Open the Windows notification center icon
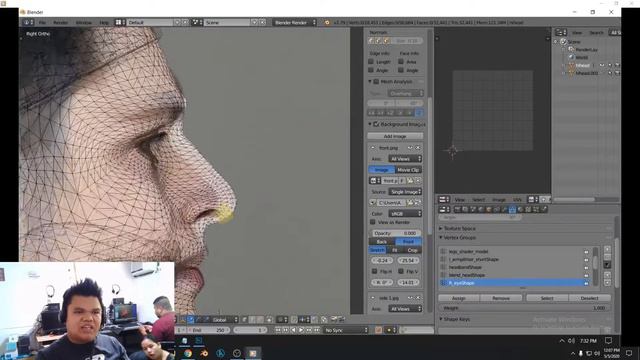Viewport: 640px width, 360px height. coord(629,353)
